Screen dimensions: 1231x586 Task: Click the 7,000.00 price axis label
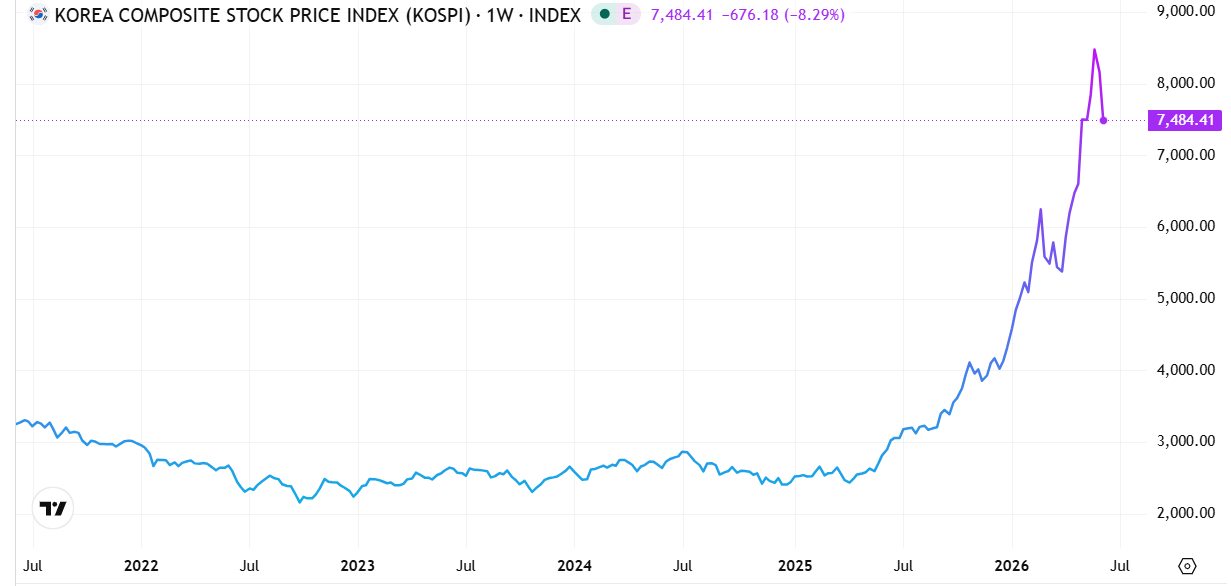click(1185, 154)
